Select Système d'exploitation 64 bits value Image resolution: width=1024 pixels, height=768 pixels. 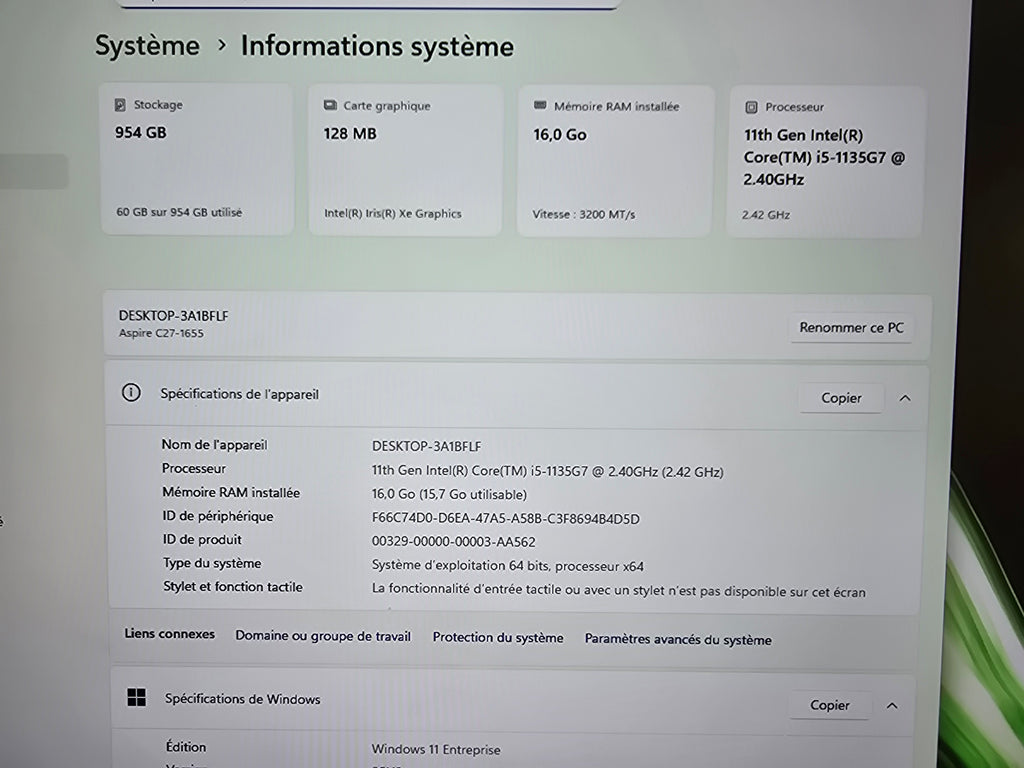pyautogui.click(x=507, y=566)
